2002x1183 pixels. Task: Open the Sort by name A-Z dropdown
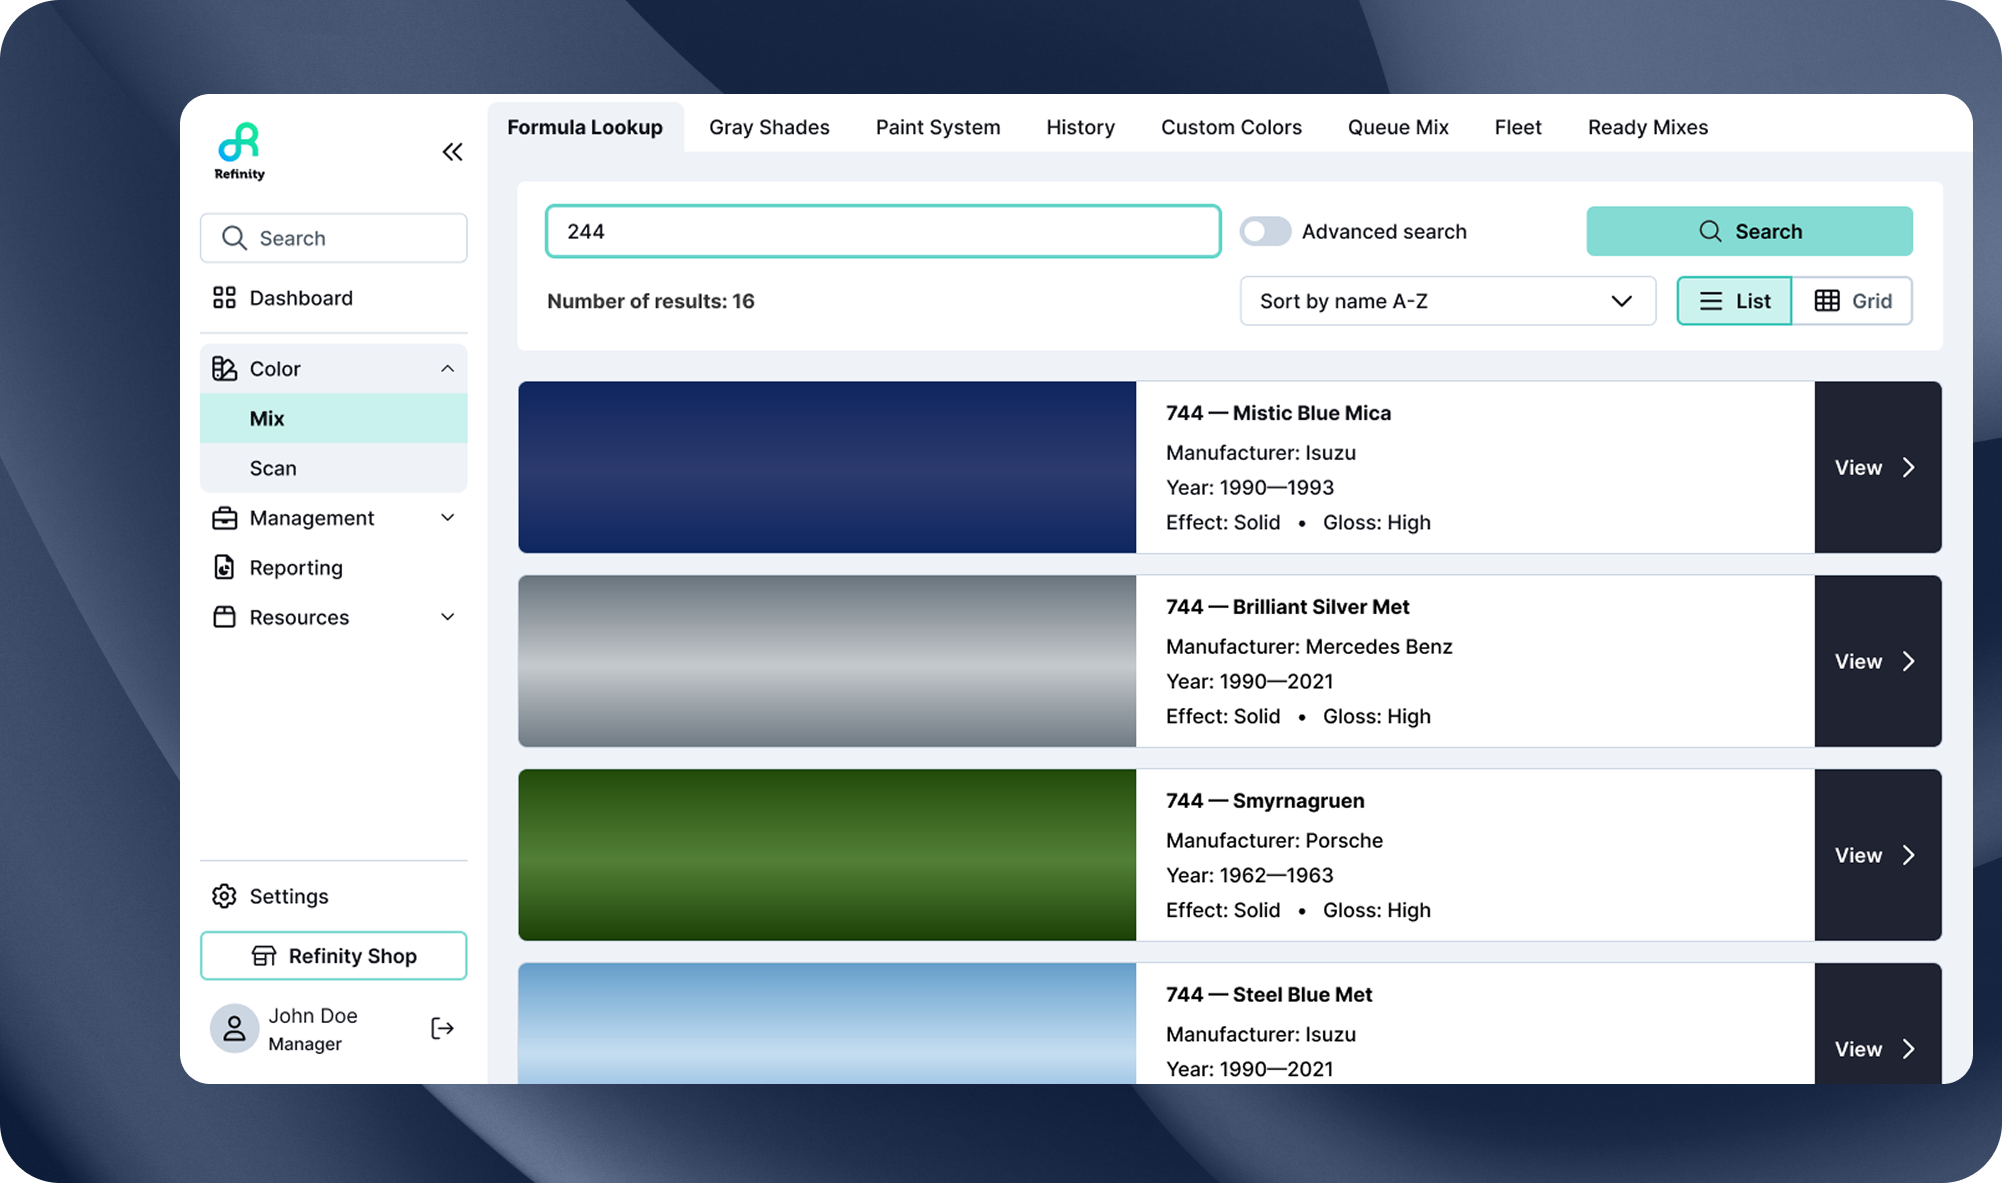pos(1447,300)
